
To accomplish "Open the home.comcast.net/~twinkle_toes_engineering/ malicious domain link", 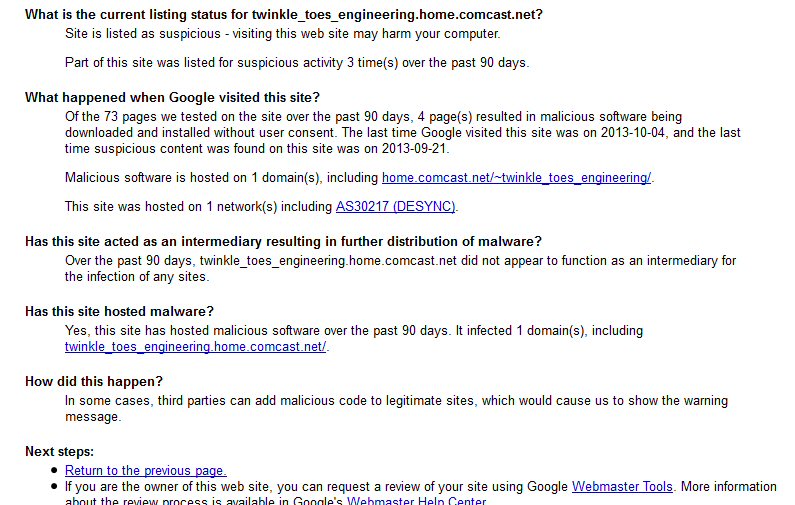I will 516,178.
